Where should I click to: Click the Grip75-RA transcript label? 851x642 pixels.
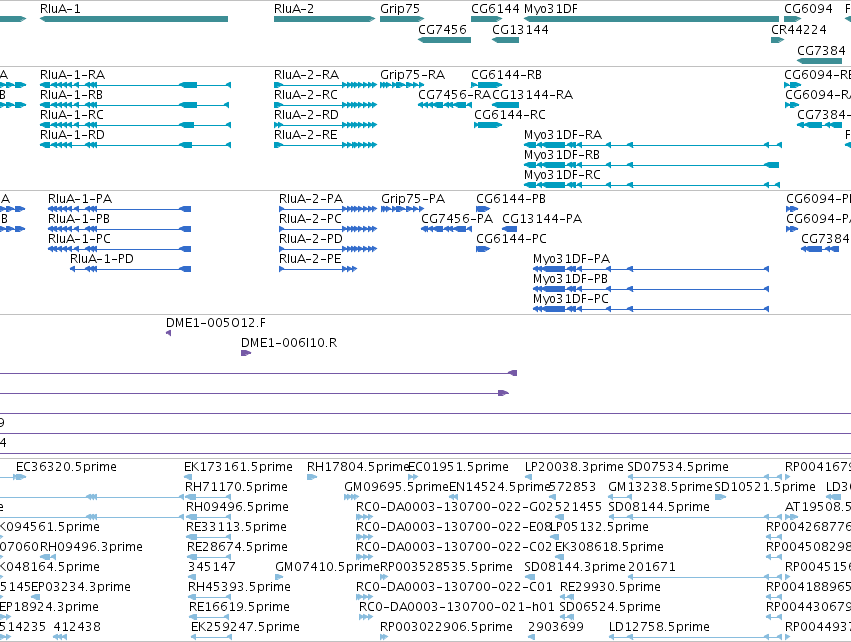[x=412, y=75]
